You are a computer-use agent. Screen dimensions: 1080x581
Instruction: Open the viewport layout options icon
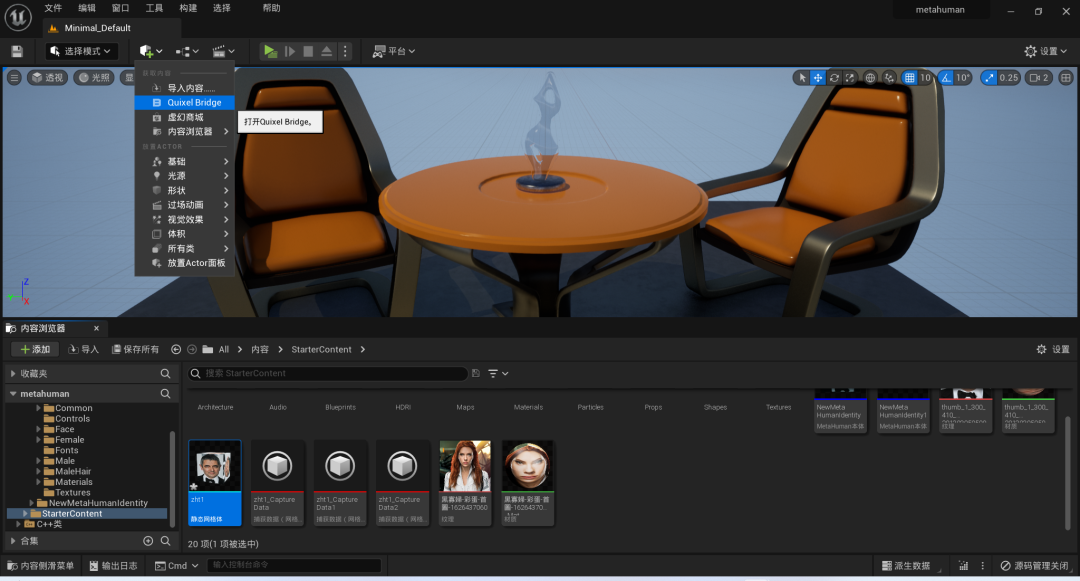click(x=1066, y=78)
